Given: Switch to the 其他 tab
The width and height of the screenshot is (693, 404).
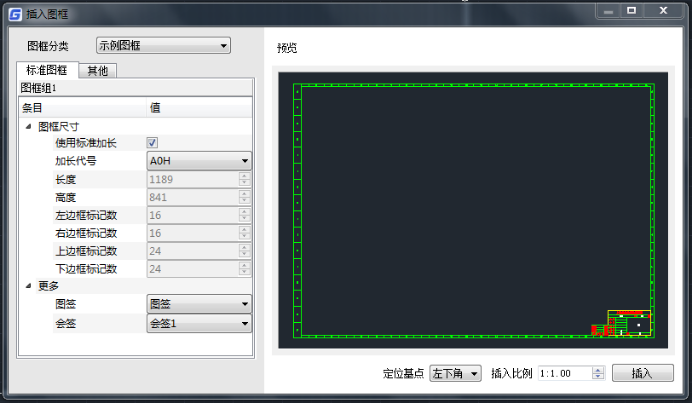Looking at the screenshot, I should (98, 71).
